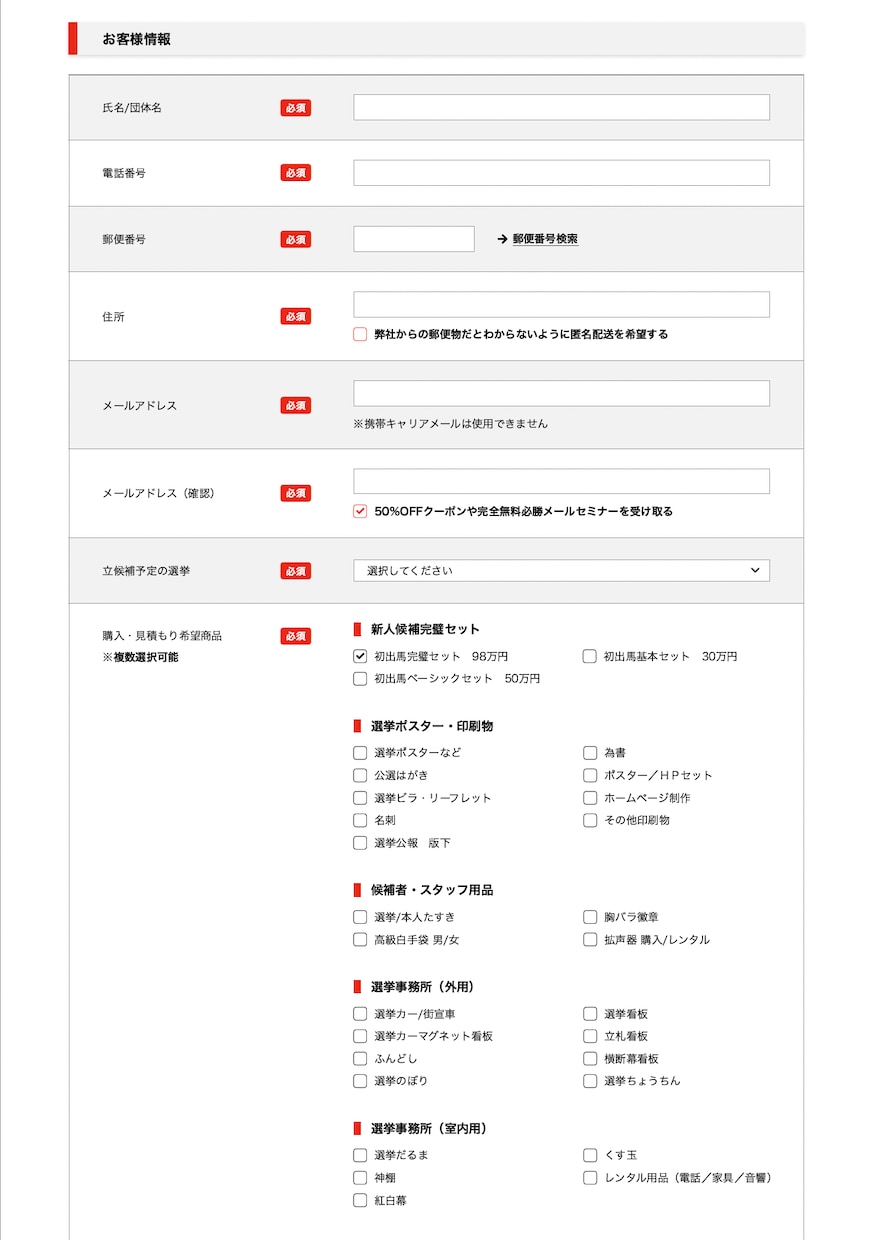
Task: Tick the ふんどし checkbox
Action: point(360,1058)
